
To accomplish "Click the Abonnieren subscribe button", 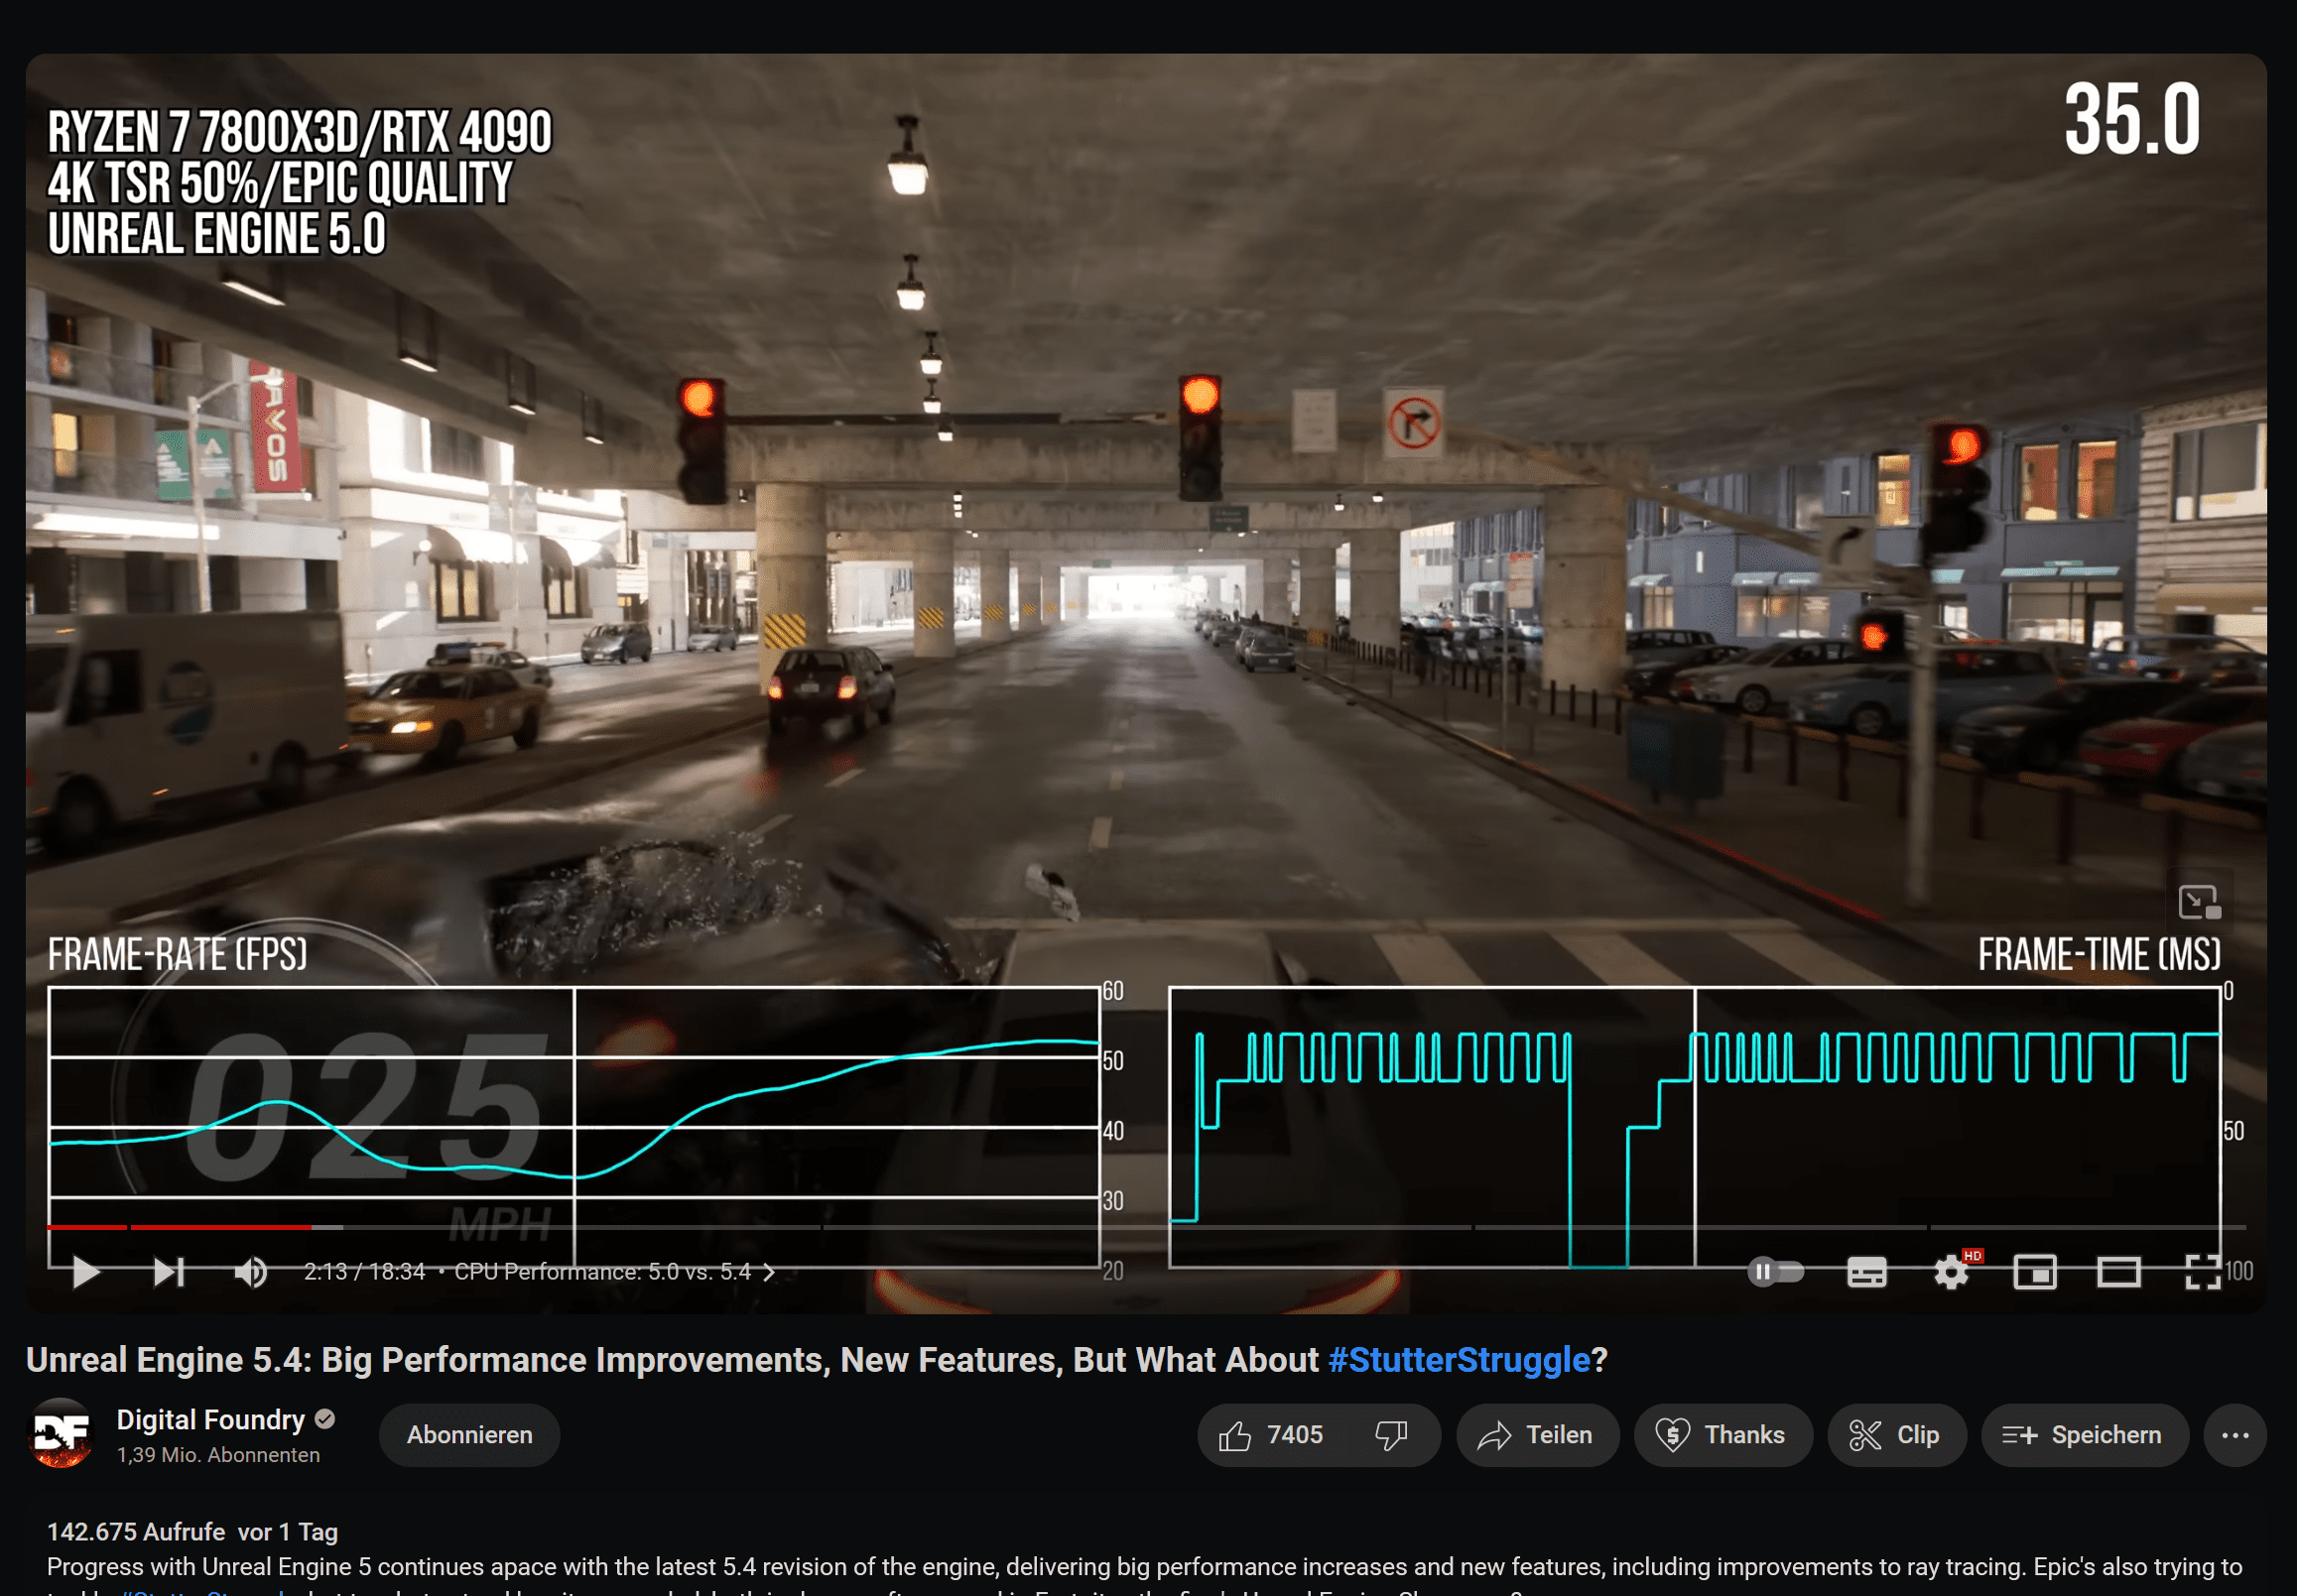I will [x=469, y=1435].
